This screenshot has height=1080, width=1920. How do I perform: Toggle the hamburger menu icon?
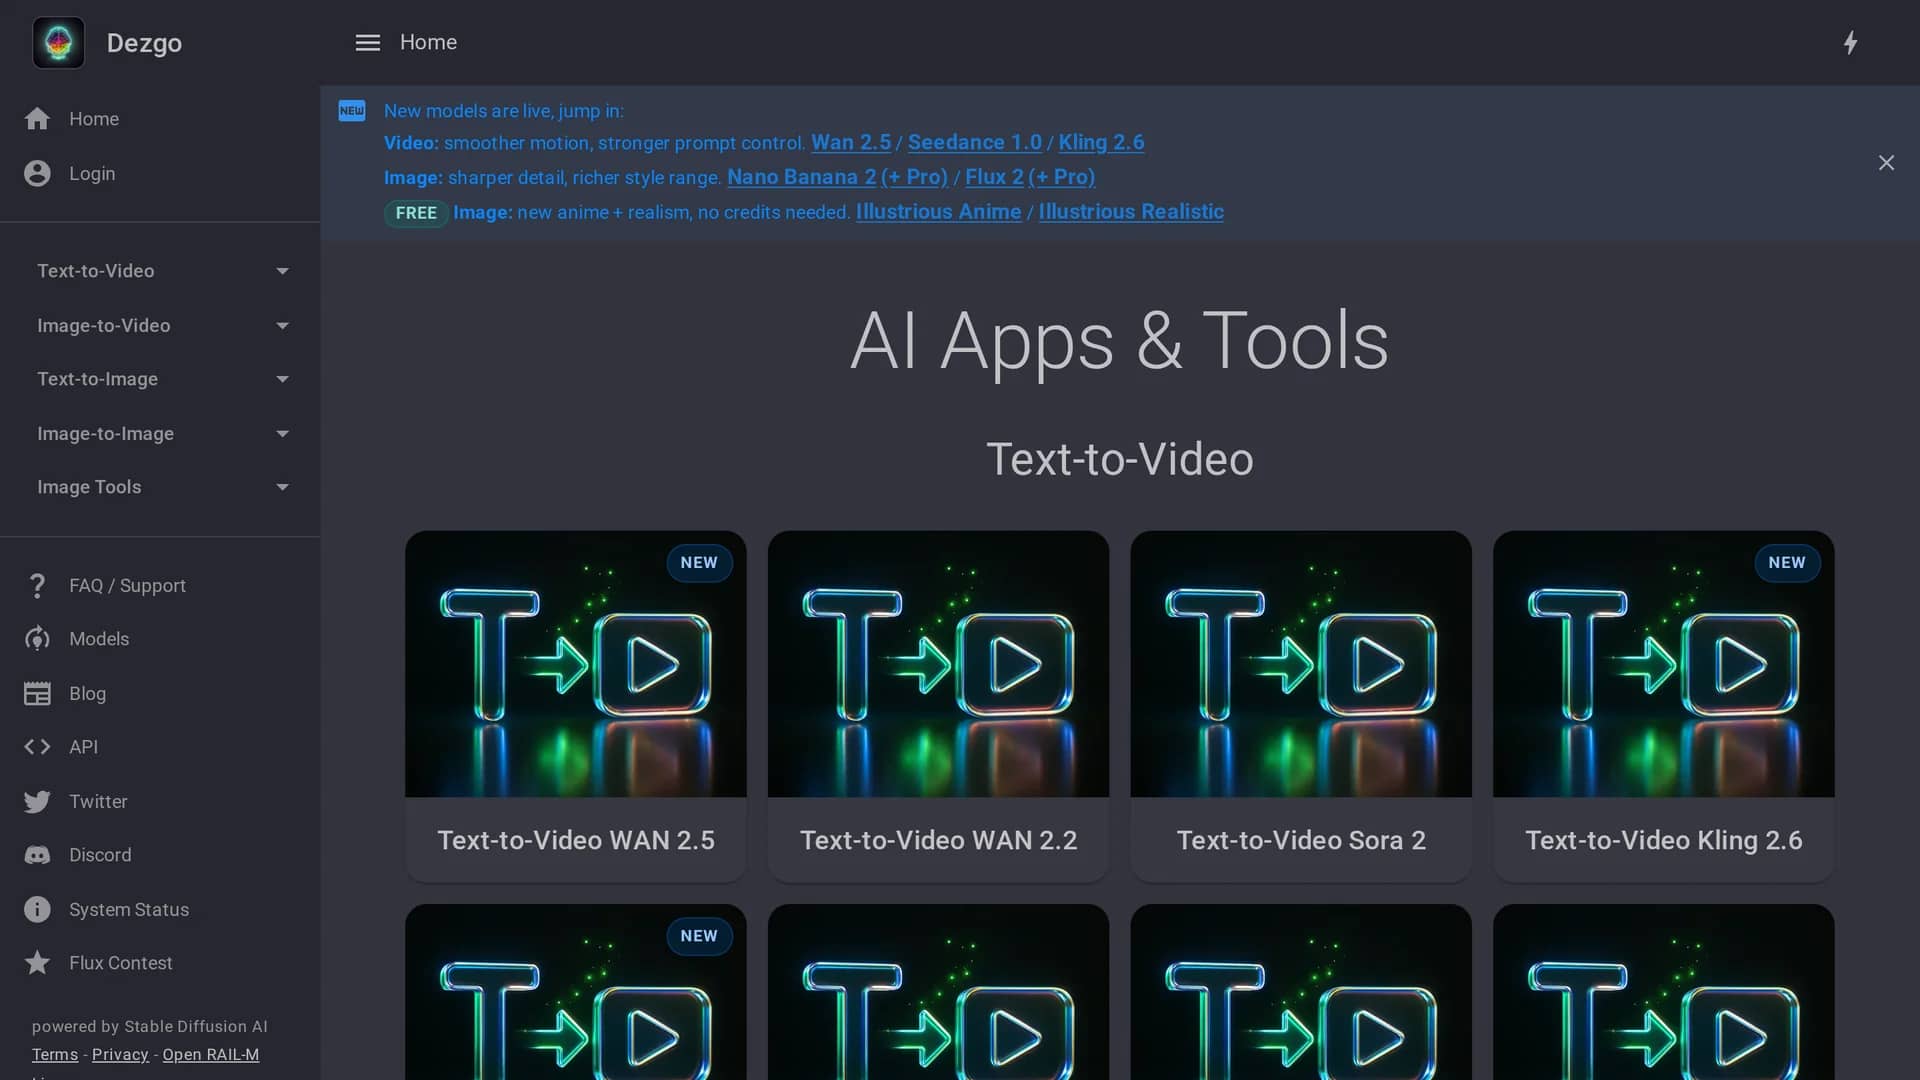click(x=367, y=42)
